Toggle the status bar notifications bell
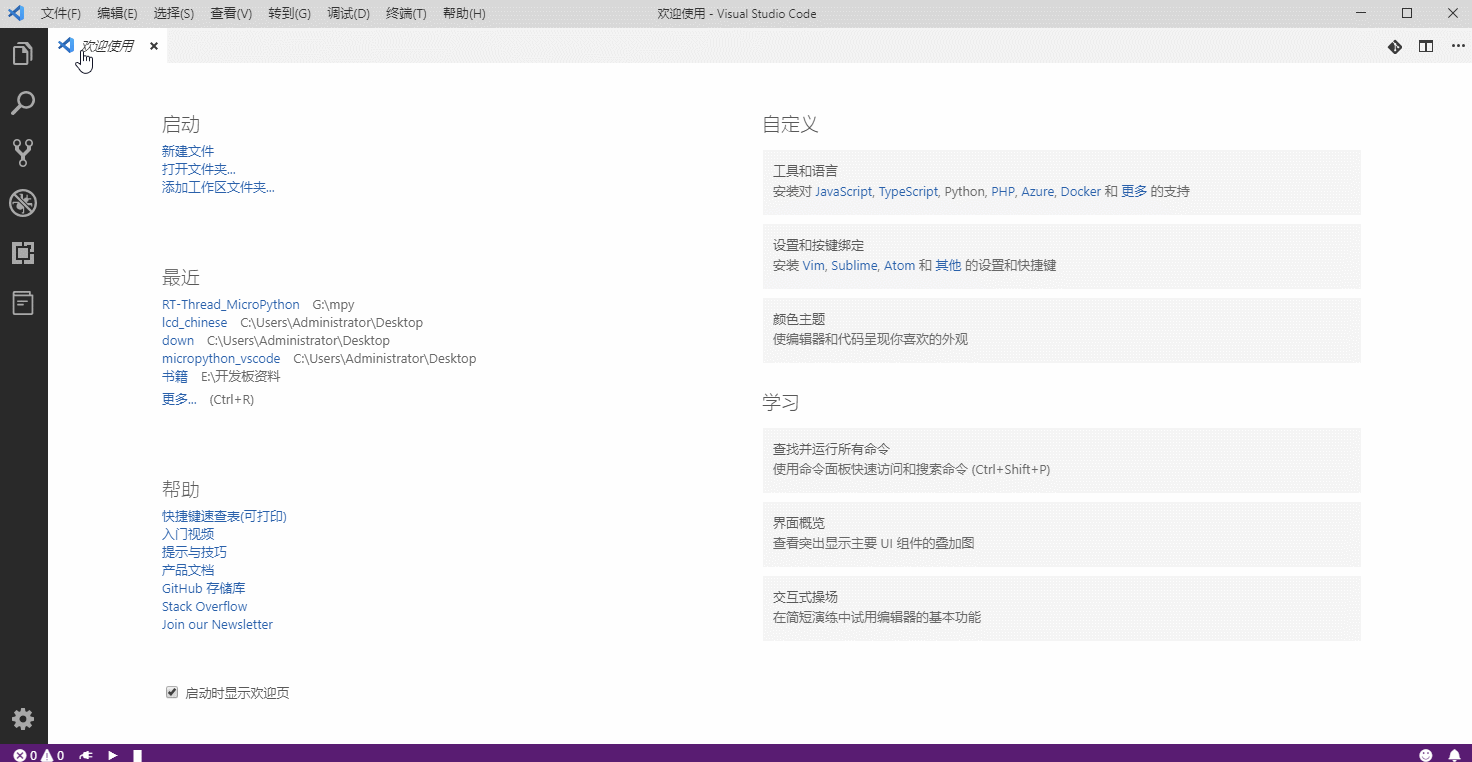1472x762 pixels. tap(1455, 755)
